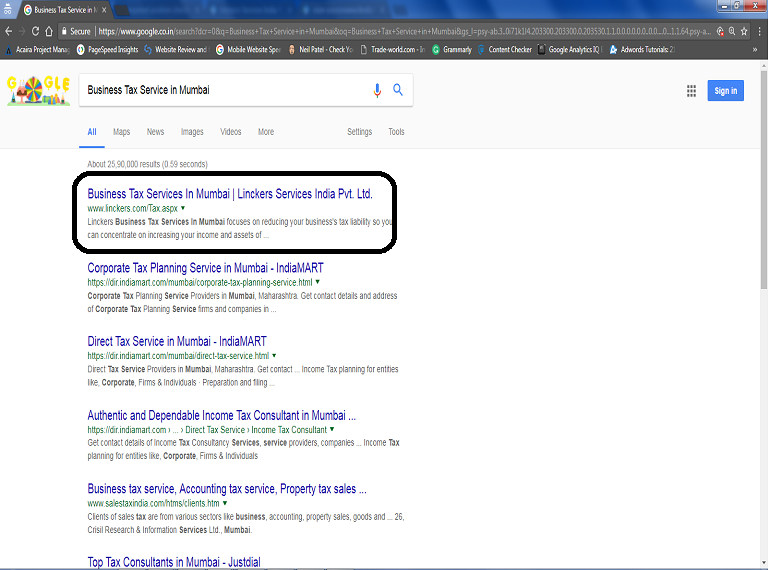Screen dimensions: 770x570
Task: Close the Business Tax Service browser tab
Action: click(x=104, y=10)
